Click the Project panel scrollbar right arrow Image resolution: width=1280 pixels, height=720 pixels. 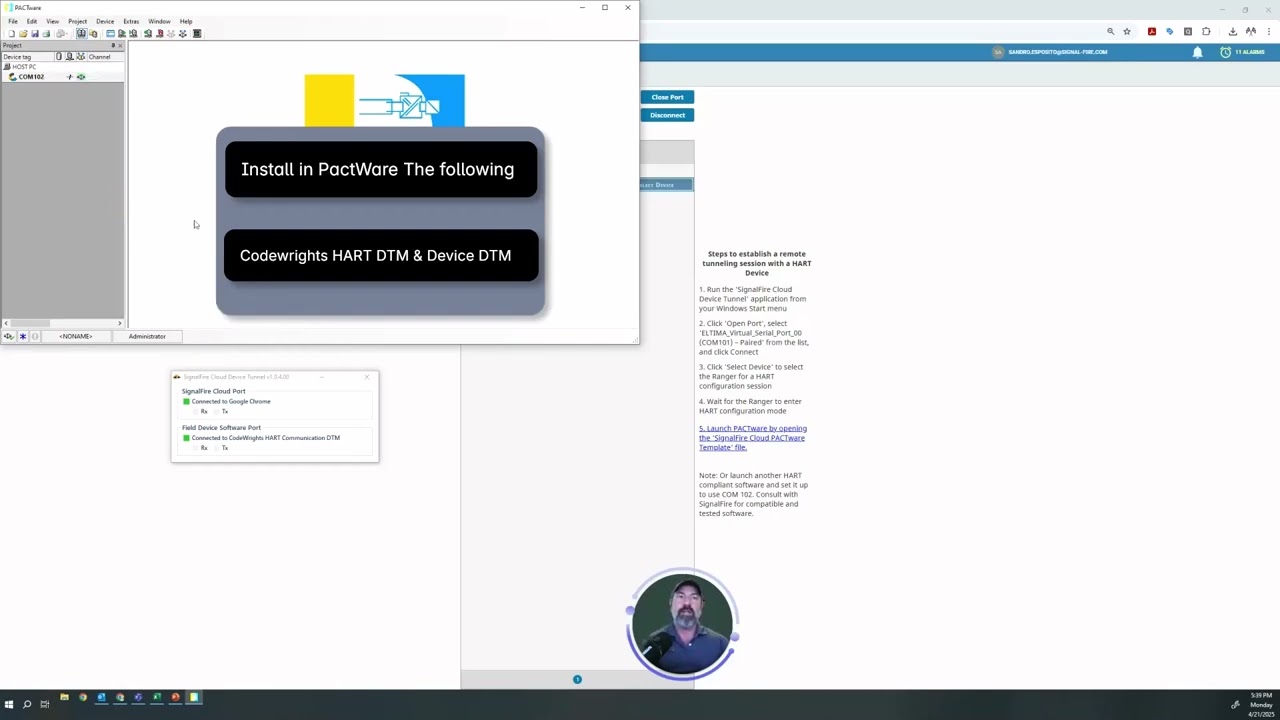[x=120, y=323]
